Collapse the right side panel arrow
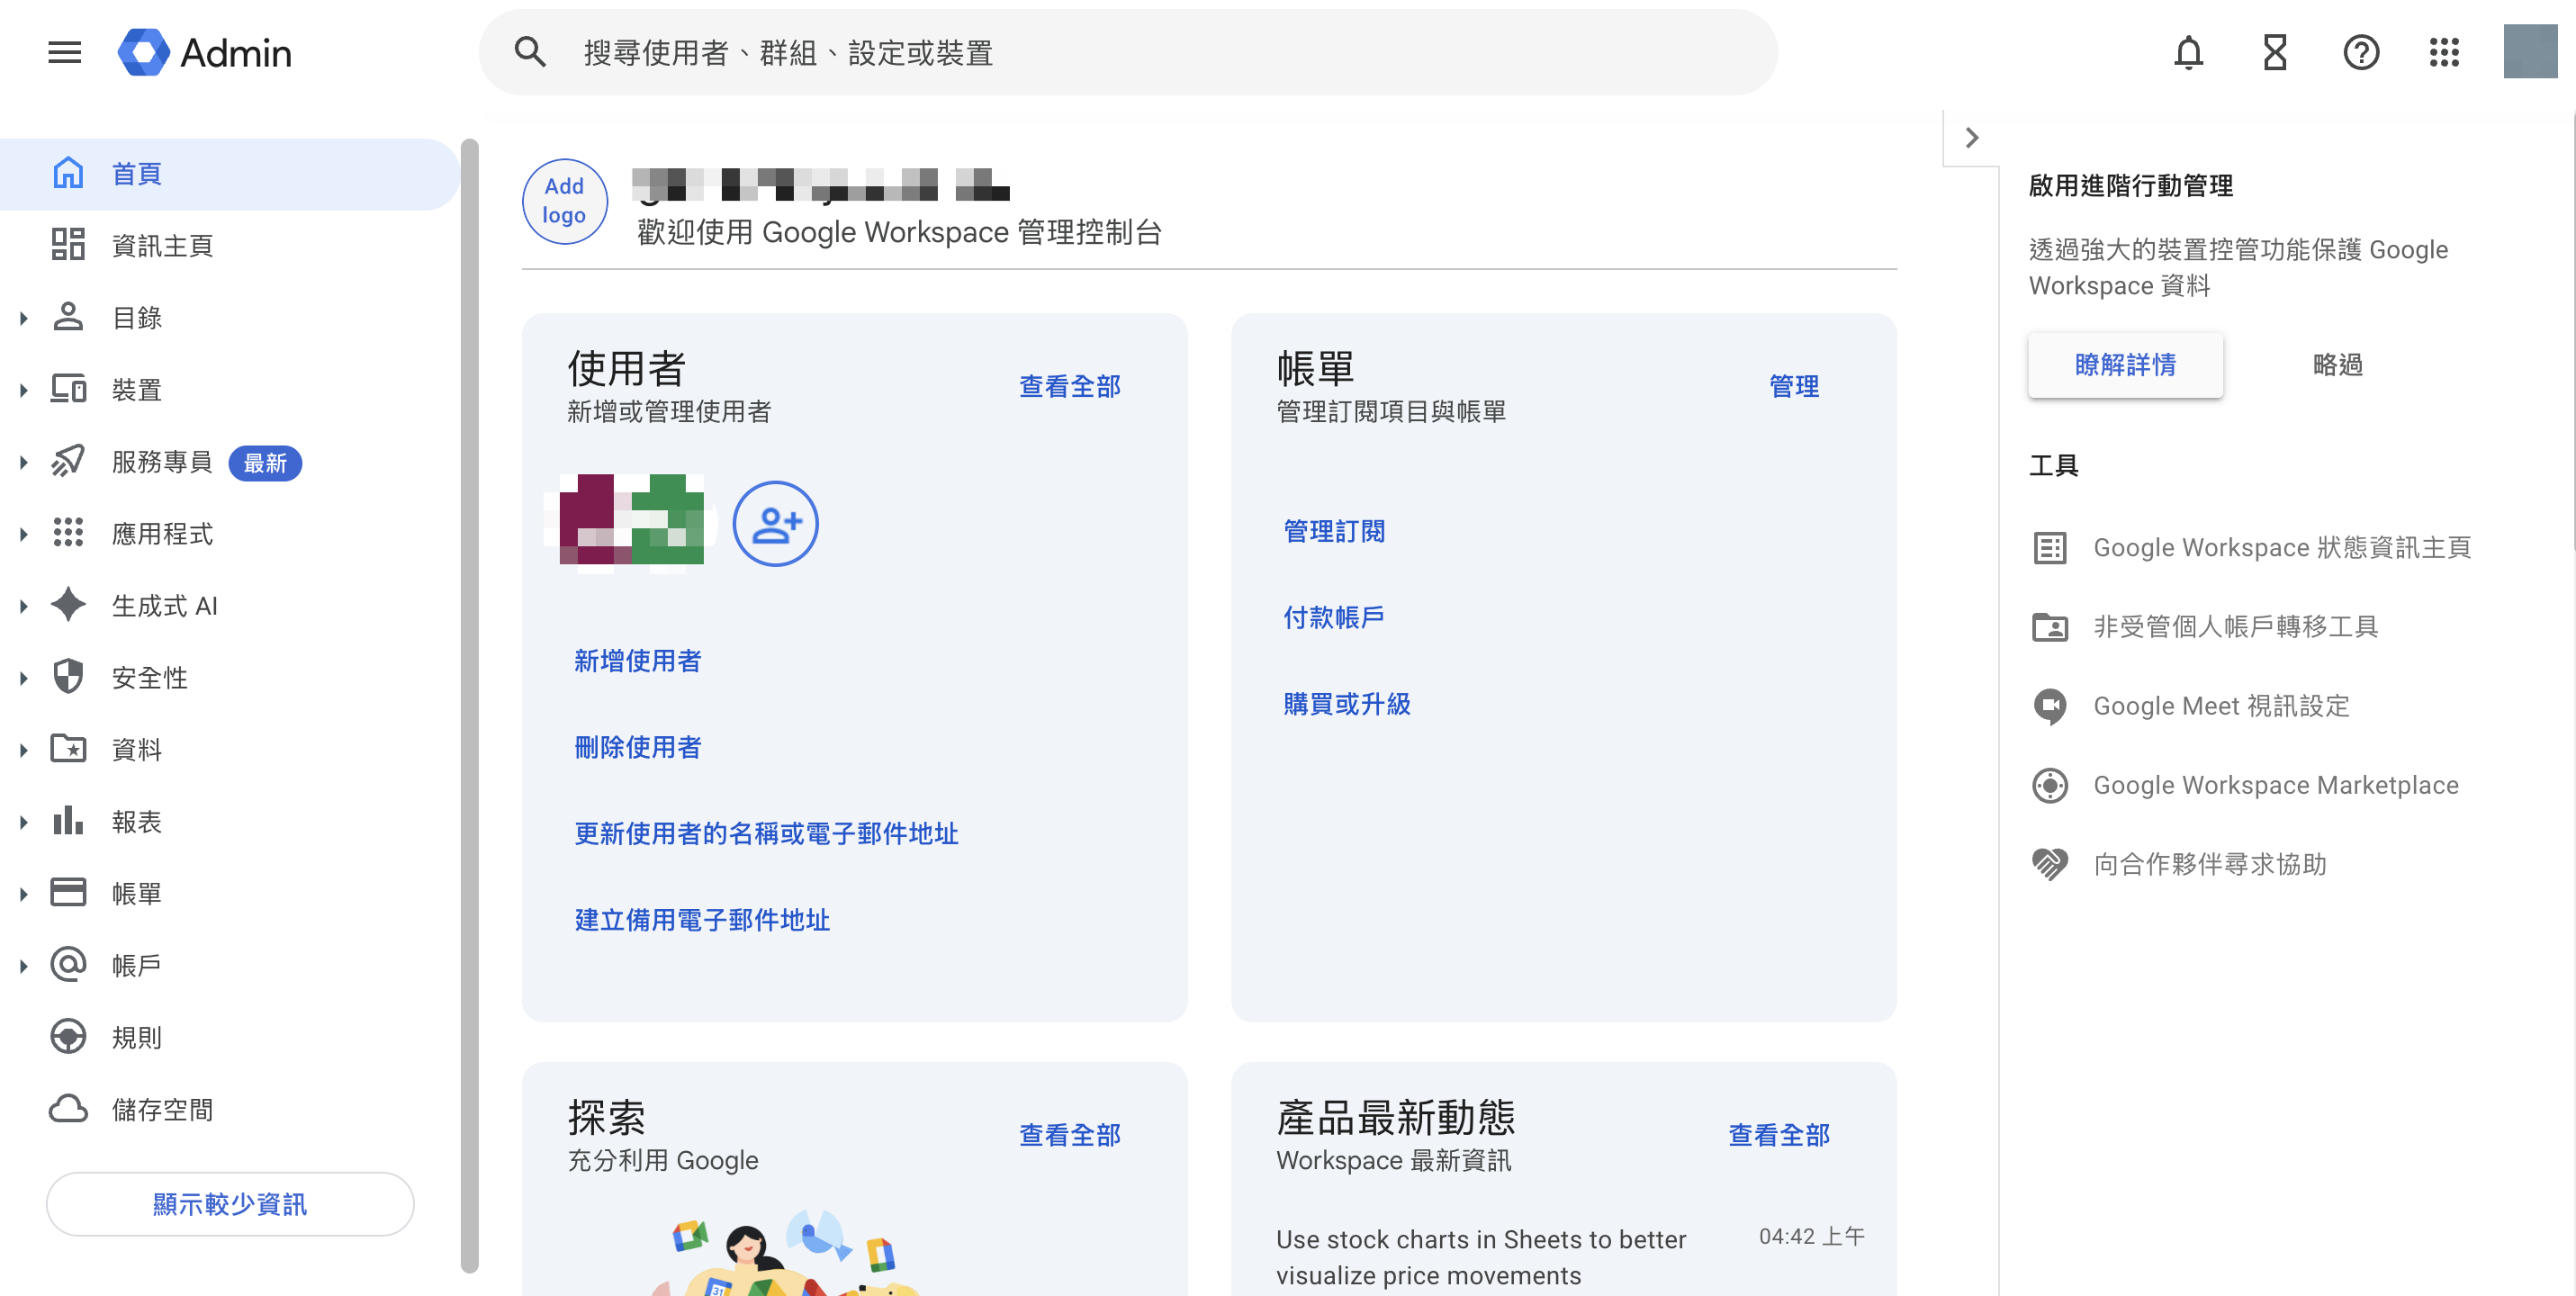 (1971, 138)
